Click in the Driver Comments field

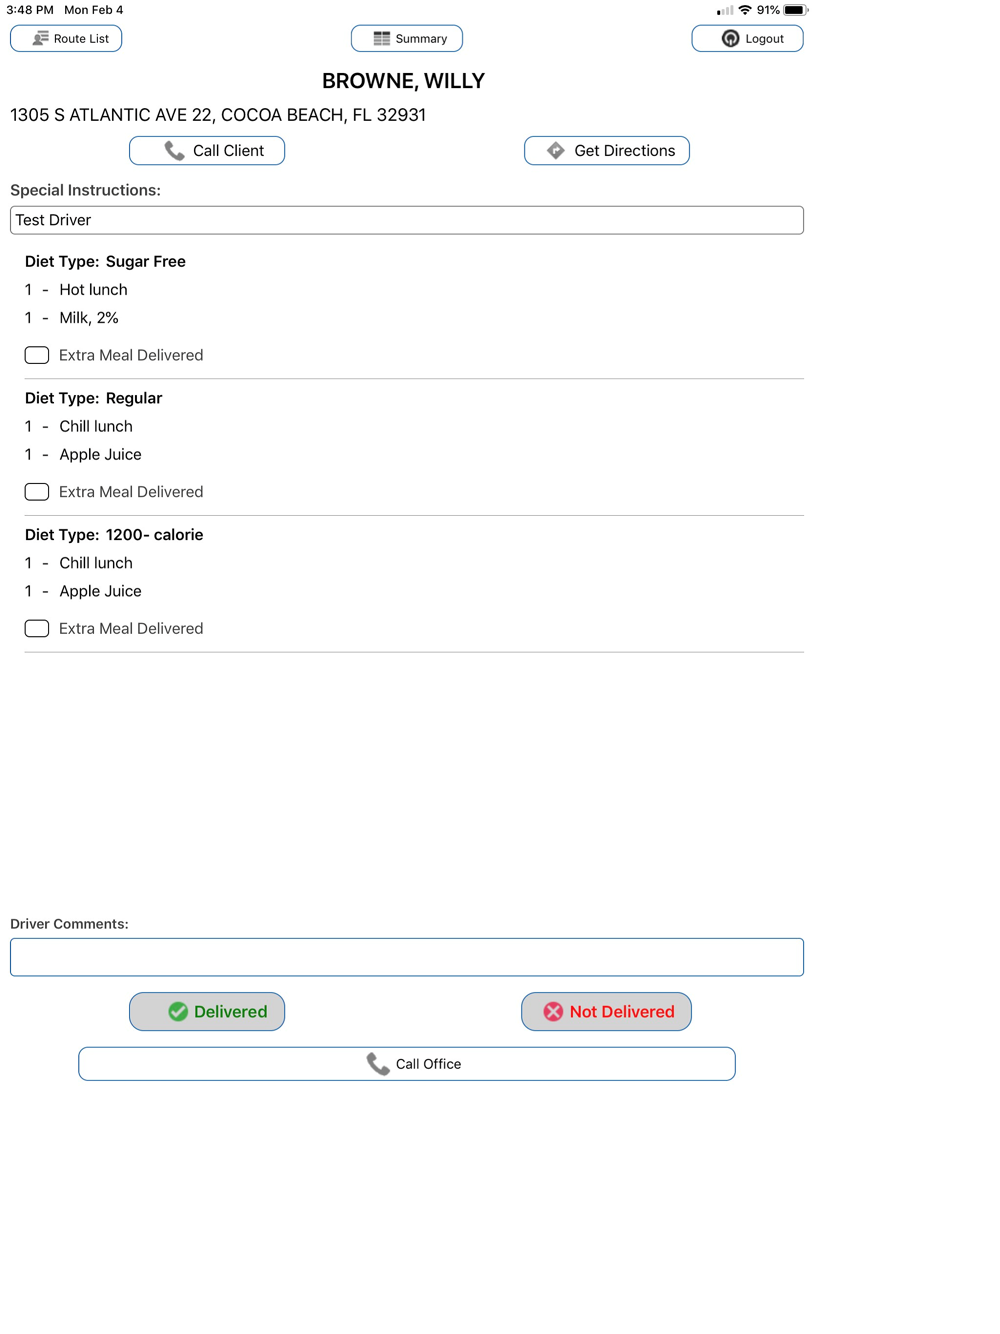coord(407,957)
